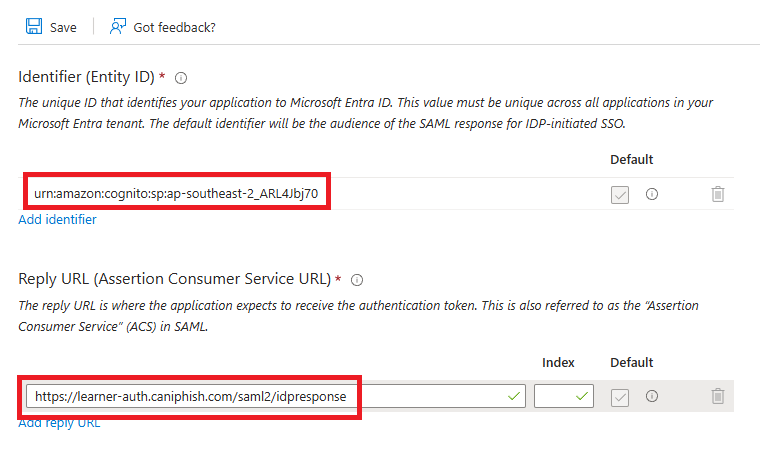Click the Identifier (Entity ID) heading text
The height and width of the screenshot is (449, 760).
click(91, 78)
